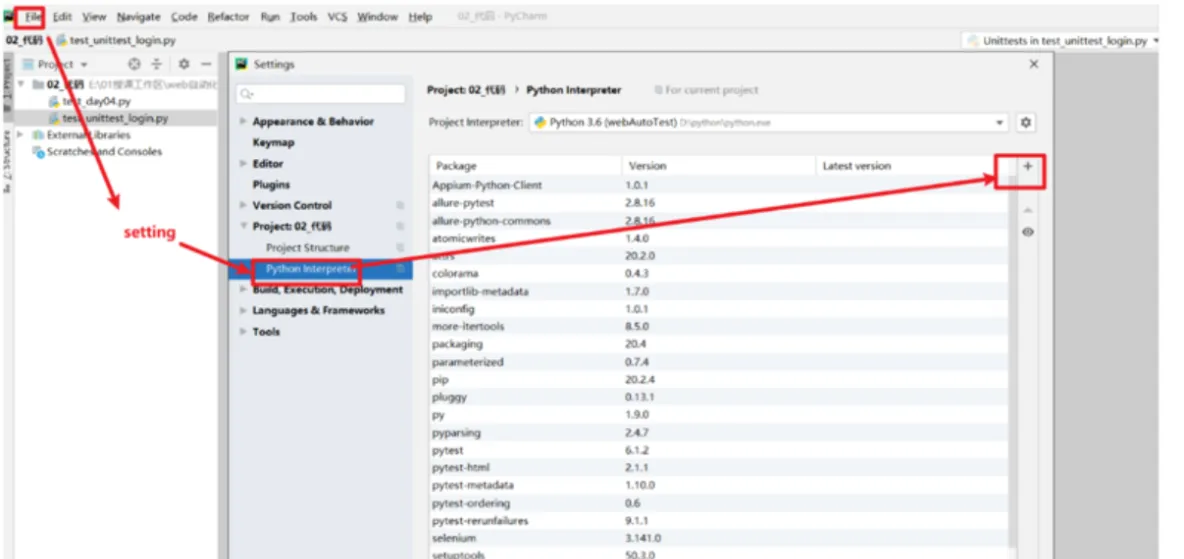Open Project panel gear options

tap(183, 64)
